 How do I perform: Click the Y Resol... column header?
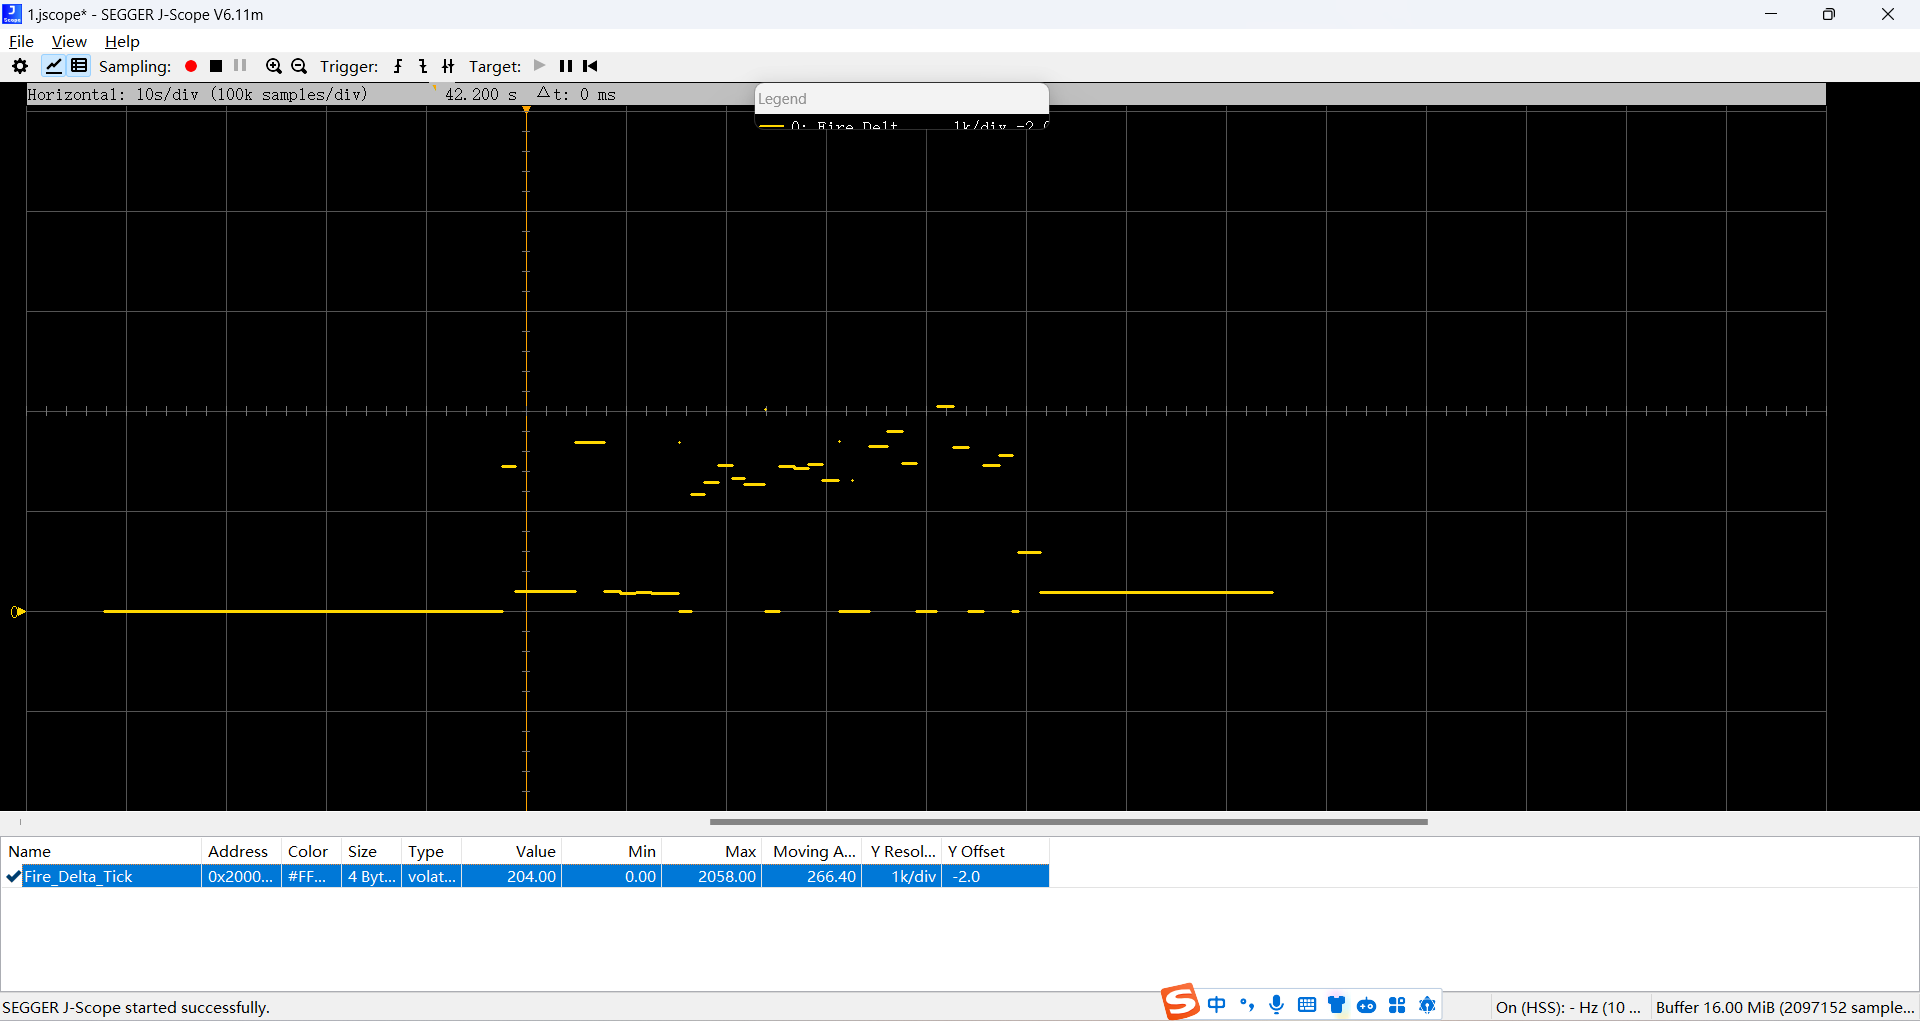[901, 851]
